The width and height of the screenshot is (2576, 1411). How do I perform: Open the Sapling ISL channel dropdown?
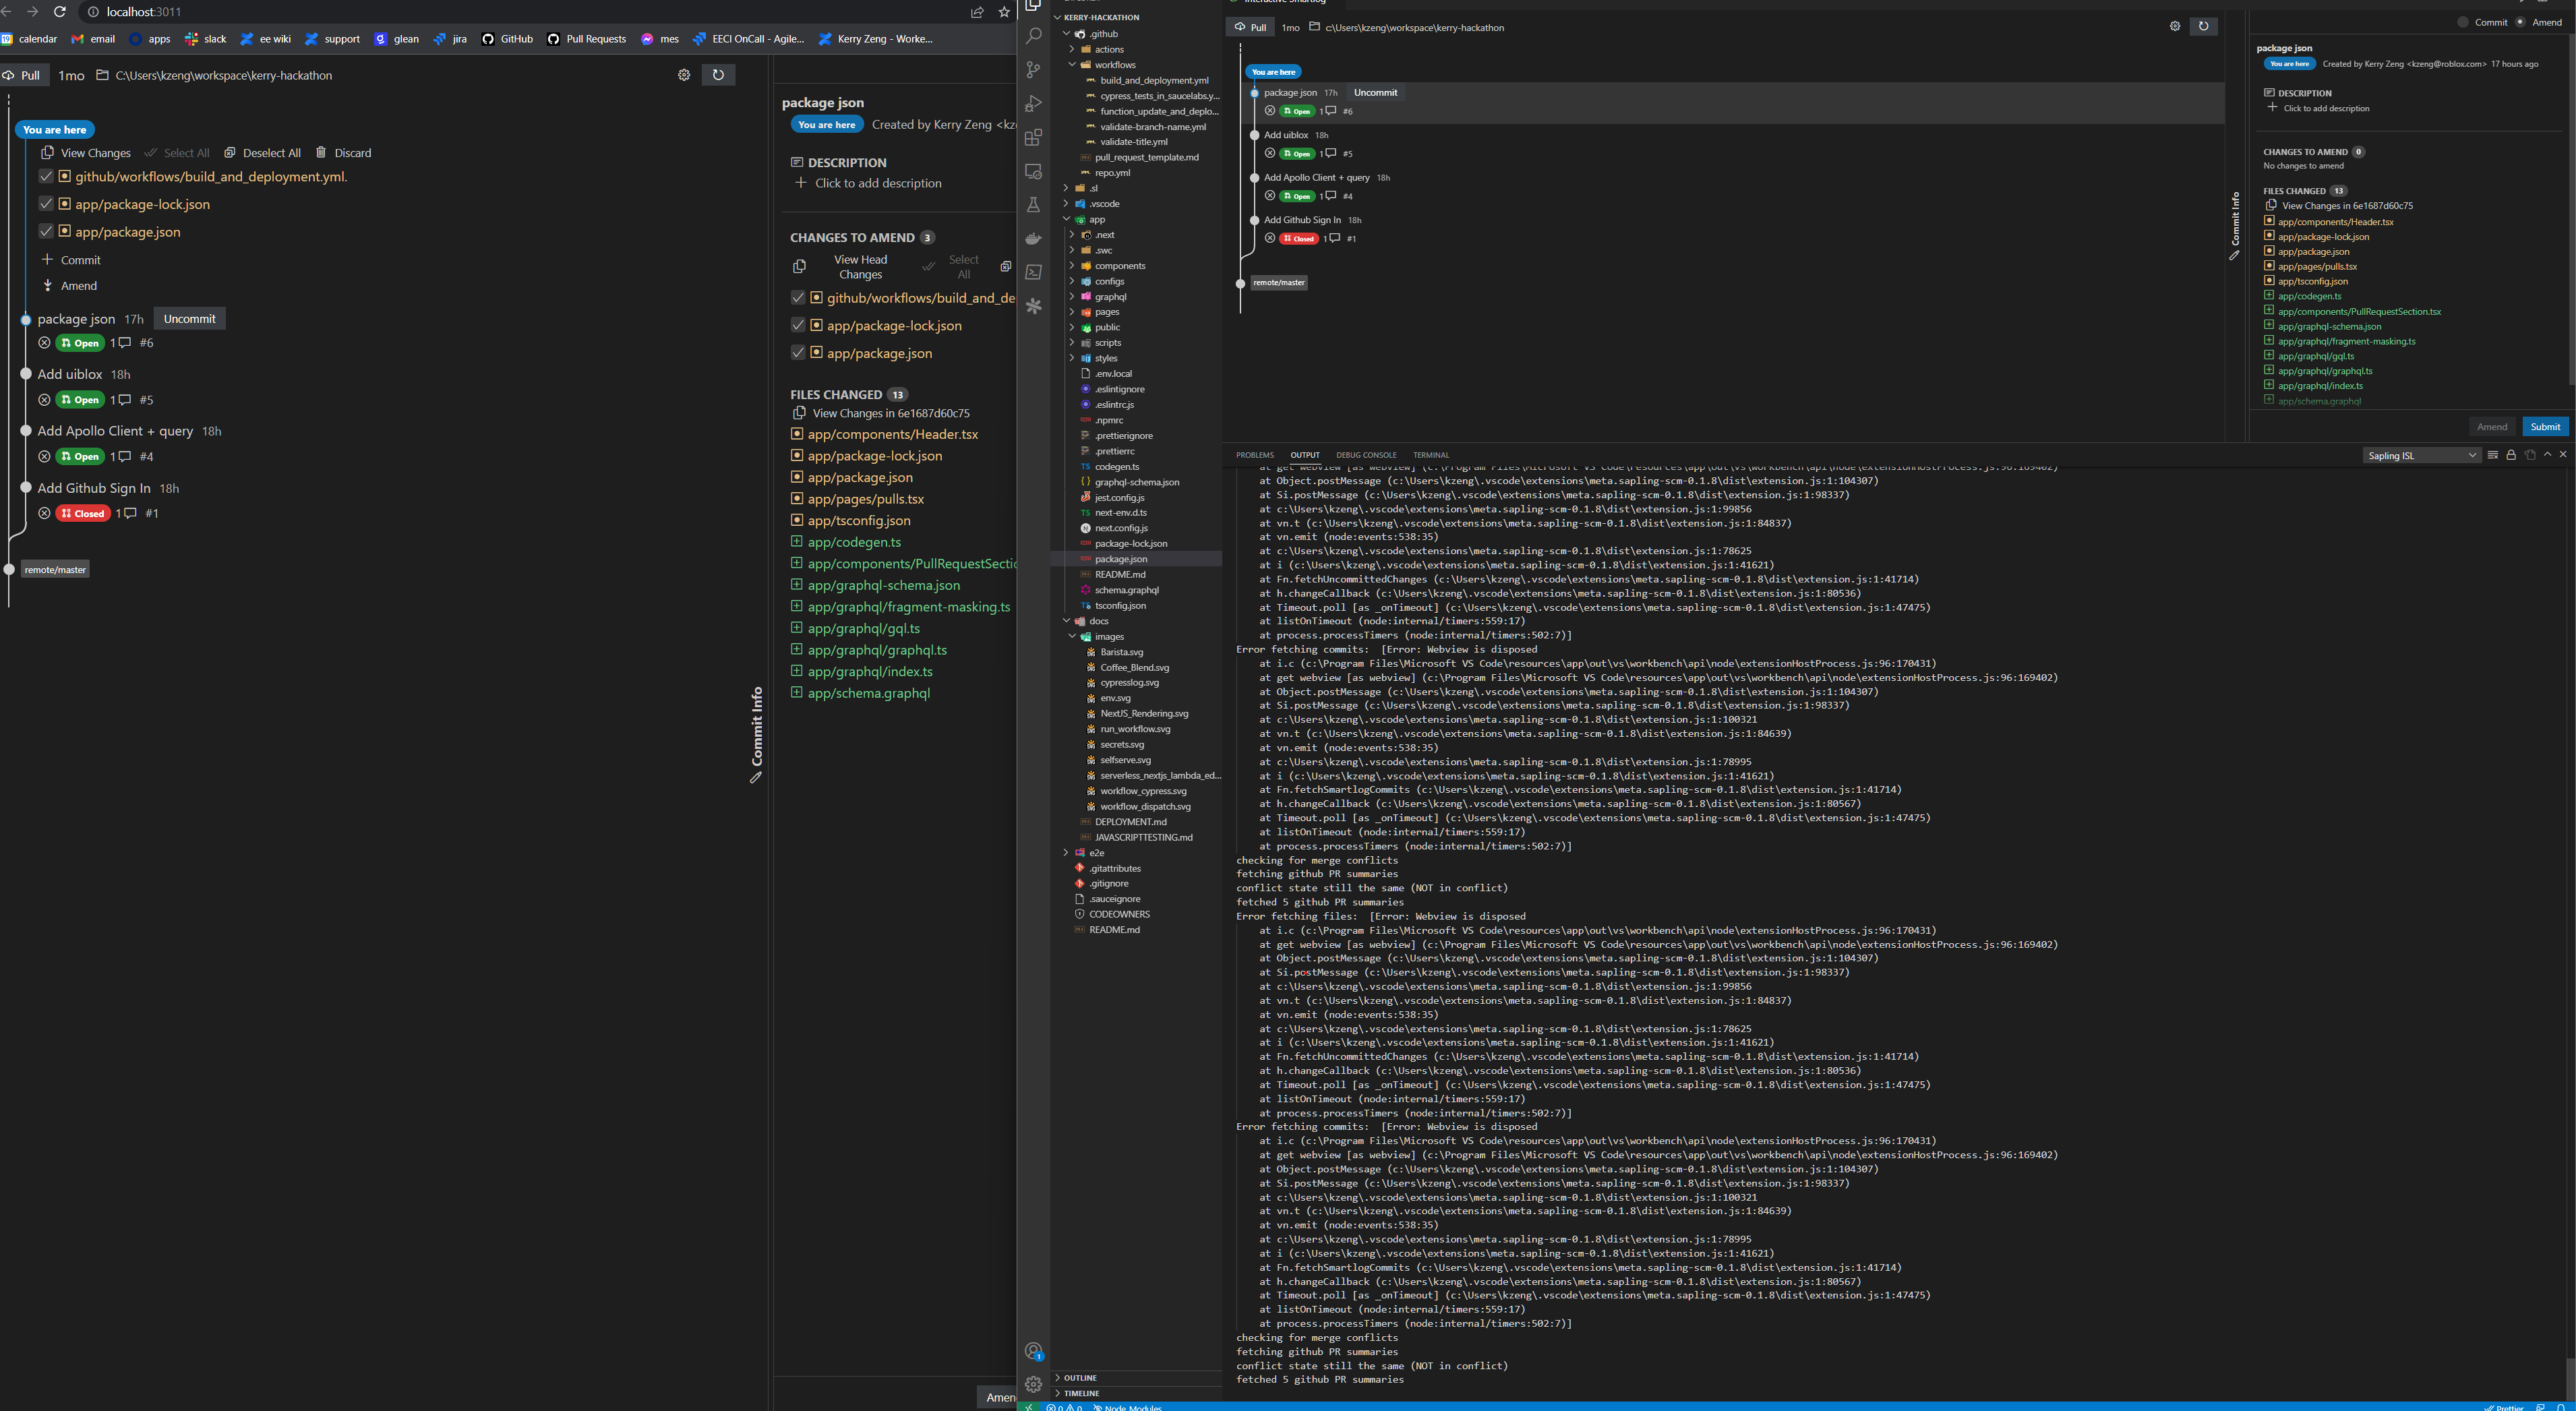coord(2421,455)
